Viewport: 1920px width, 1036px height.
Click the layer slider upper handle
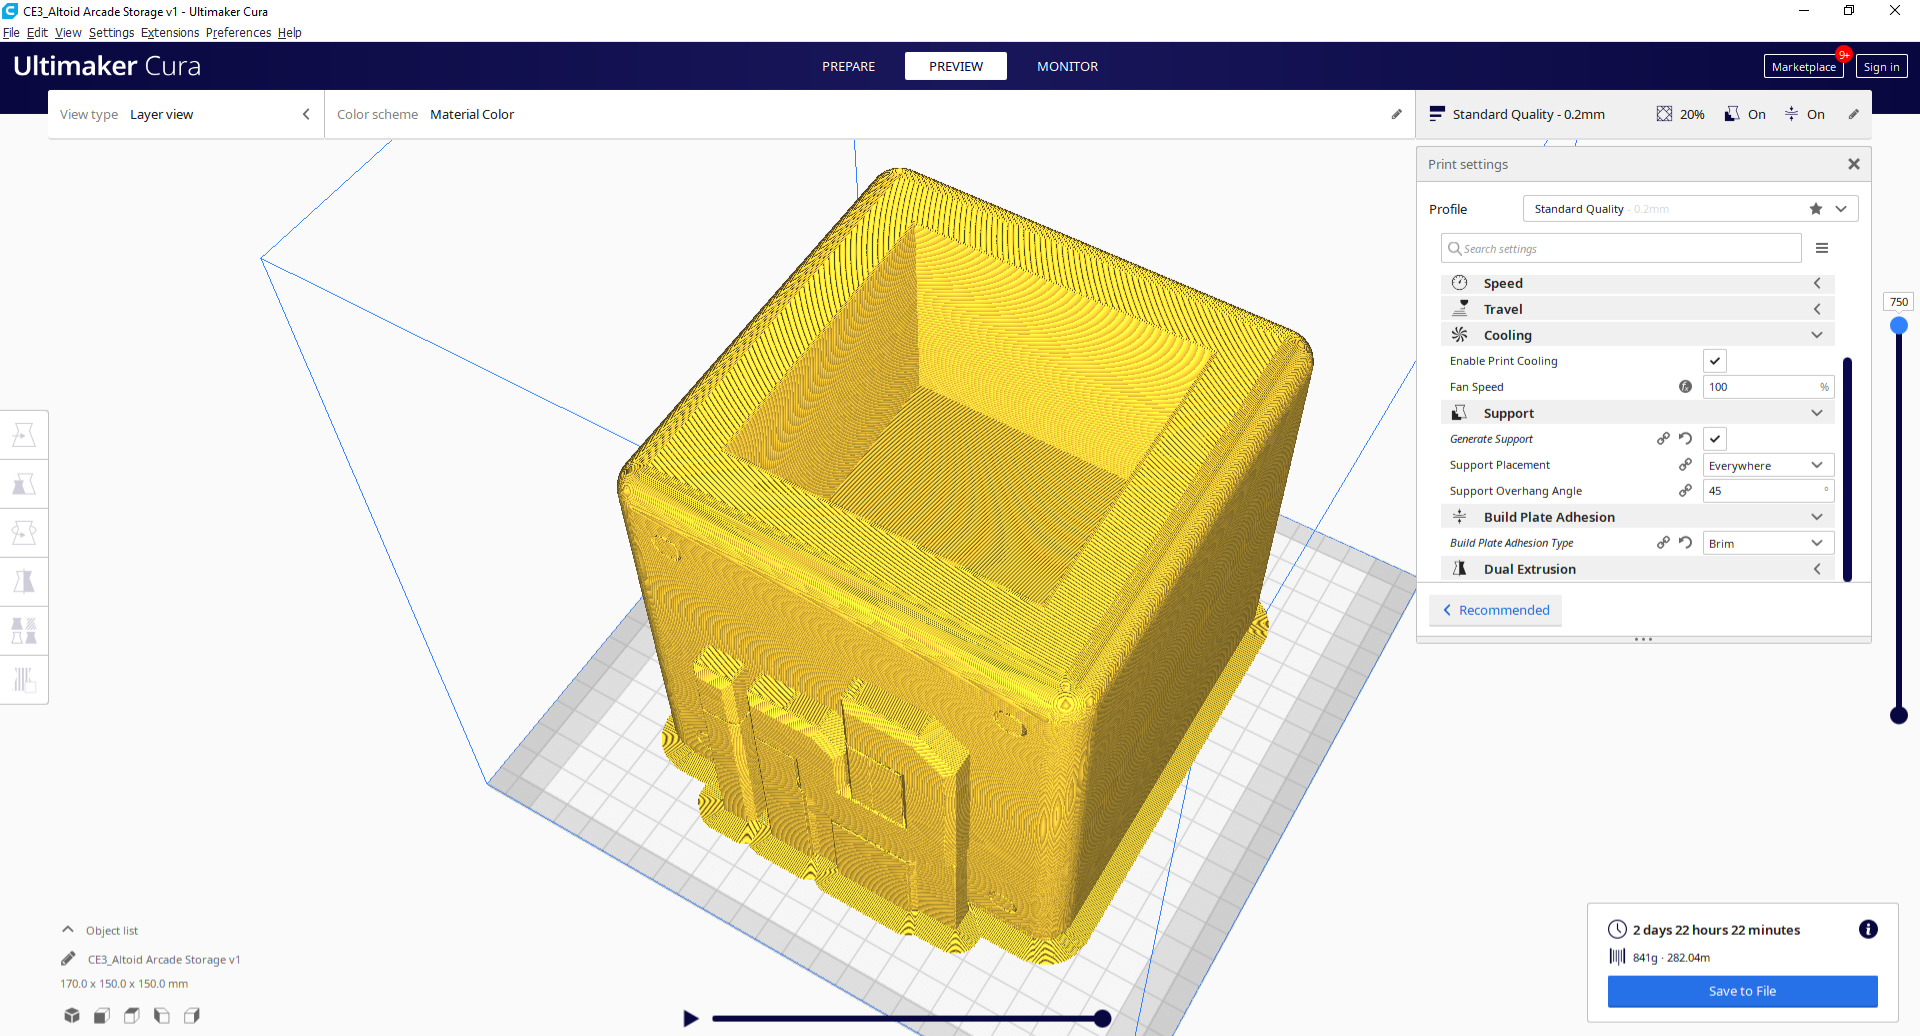pos(1898,325)
